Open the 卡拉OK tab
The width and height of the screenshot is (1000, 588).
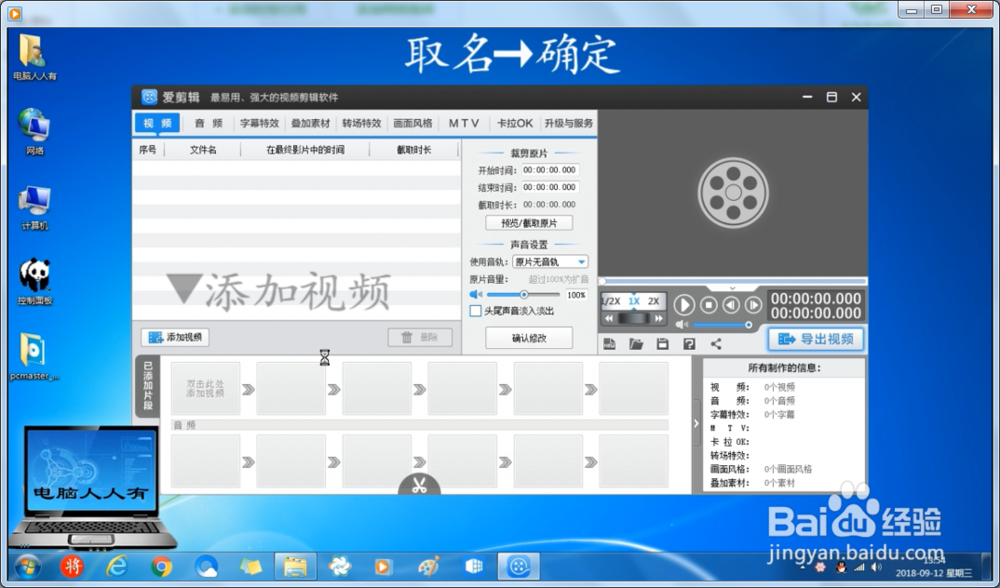point(515,123)
